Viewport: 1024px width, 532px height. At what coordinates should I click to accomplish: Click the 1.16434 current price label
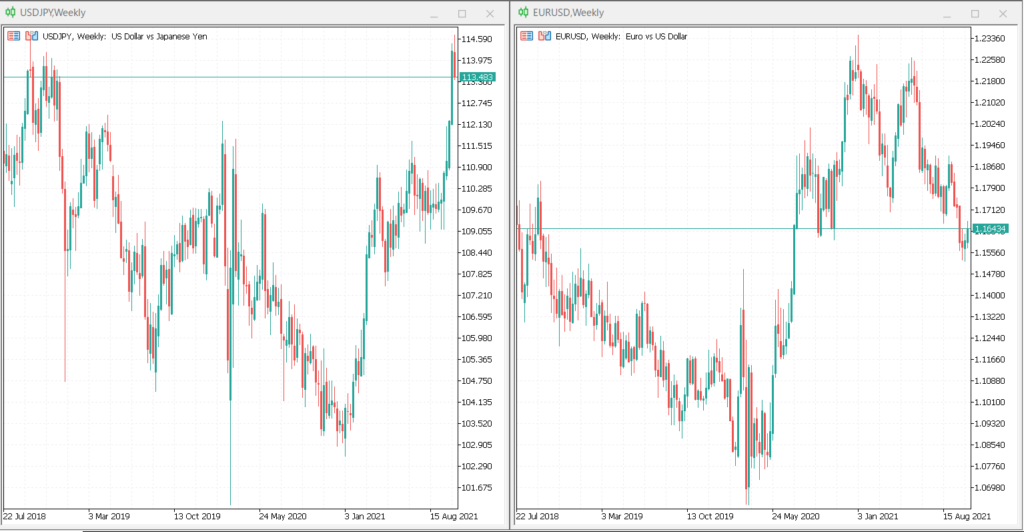click(989, 229)
